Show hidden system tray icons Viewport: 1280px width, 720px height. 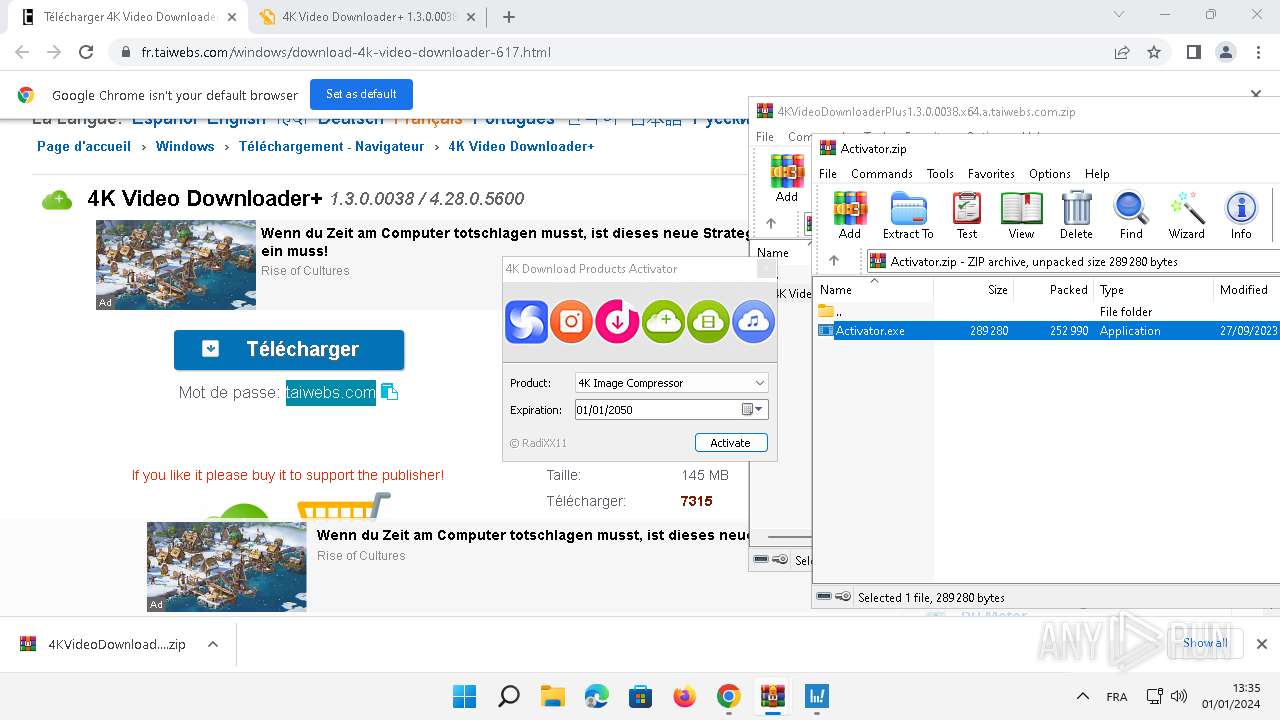1083,696
